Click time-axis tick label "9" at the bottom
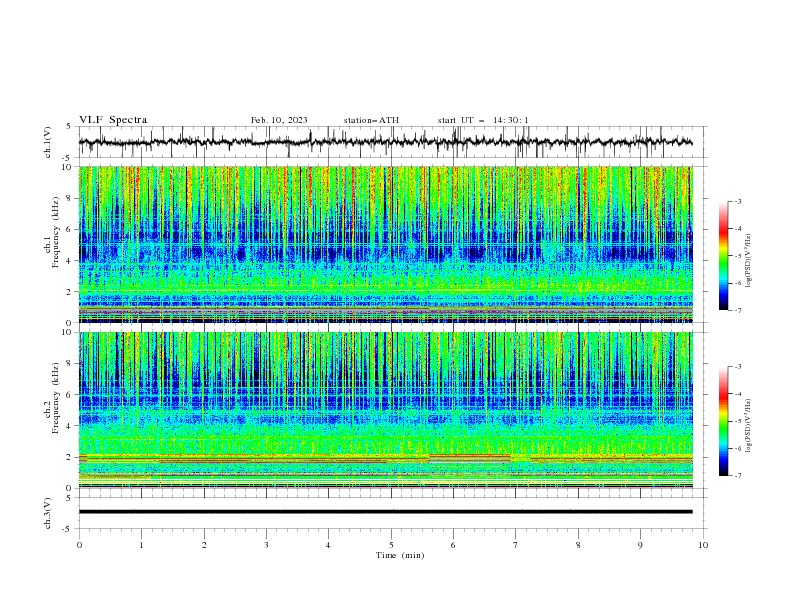792x612 pixels. (x=640, y=545)
